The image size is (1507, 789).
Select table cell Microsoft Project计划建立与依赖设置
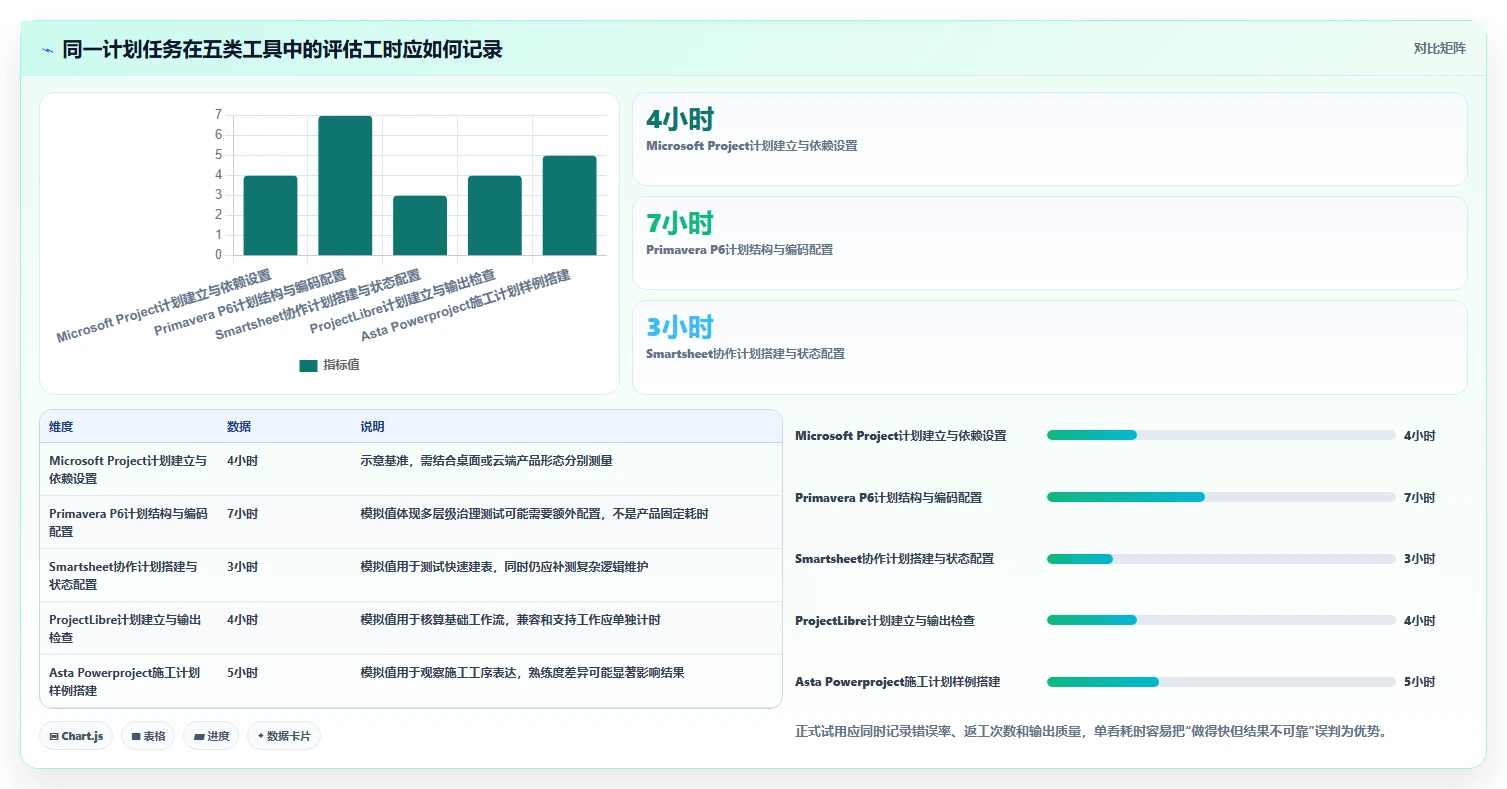(x=128, y=470)
